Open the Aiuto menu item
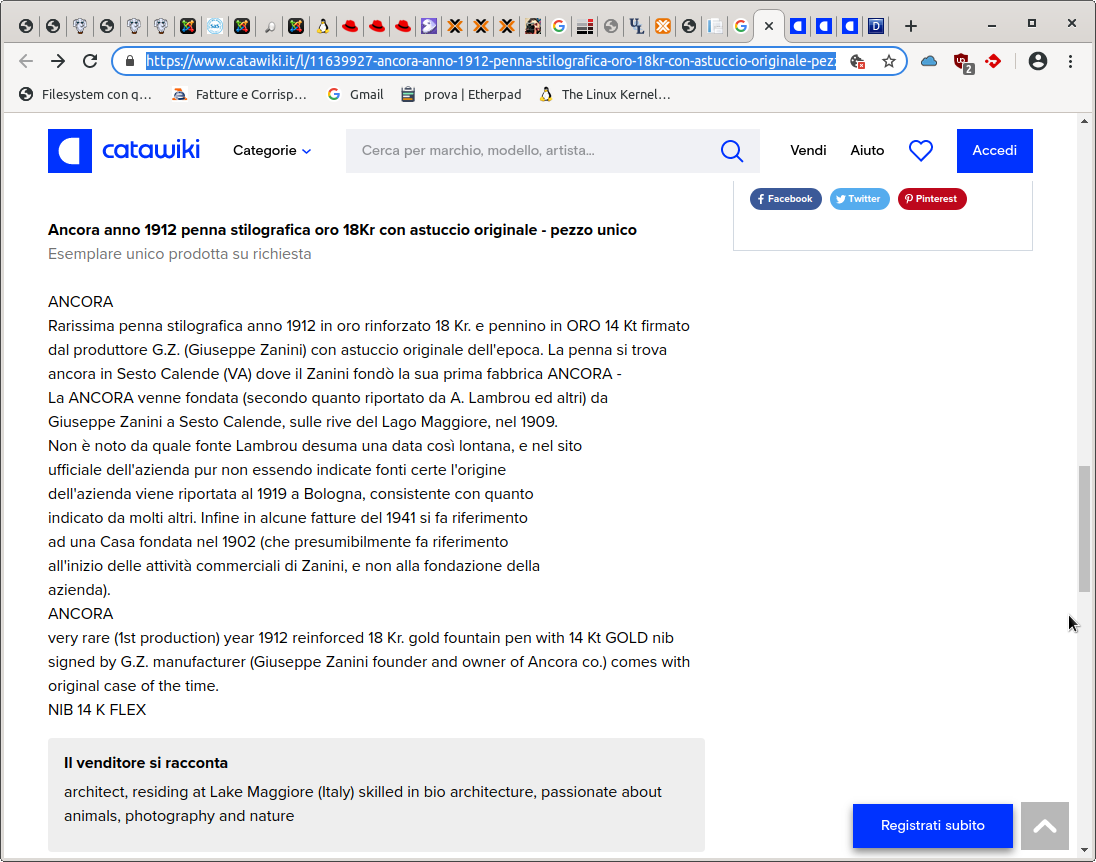This screenshot has height=862, width=1096. [x=867, y=151]
